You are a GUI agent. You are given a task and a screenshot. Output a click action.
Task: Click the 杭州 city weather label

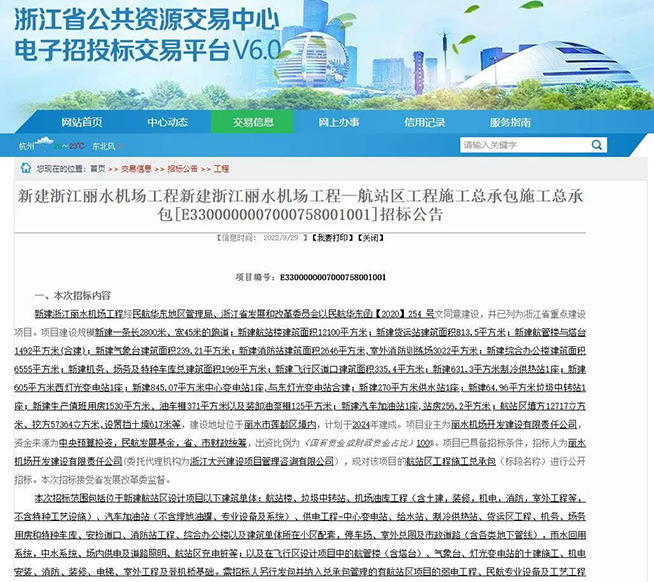[x=26, y=146]
